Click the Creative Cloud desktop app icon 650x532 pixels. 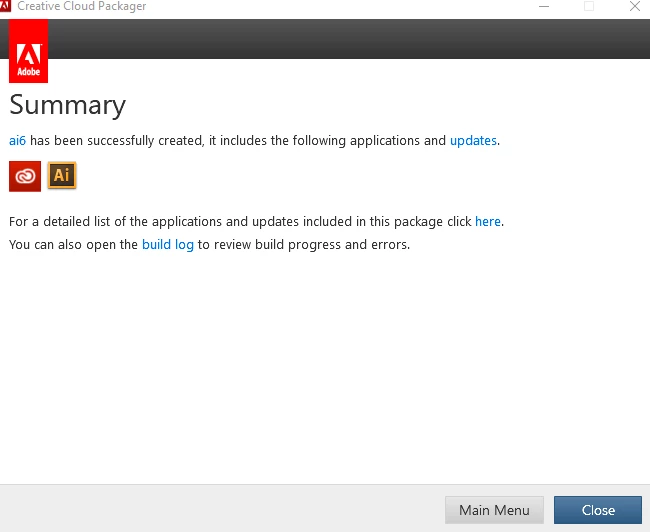tap(25, 176)
